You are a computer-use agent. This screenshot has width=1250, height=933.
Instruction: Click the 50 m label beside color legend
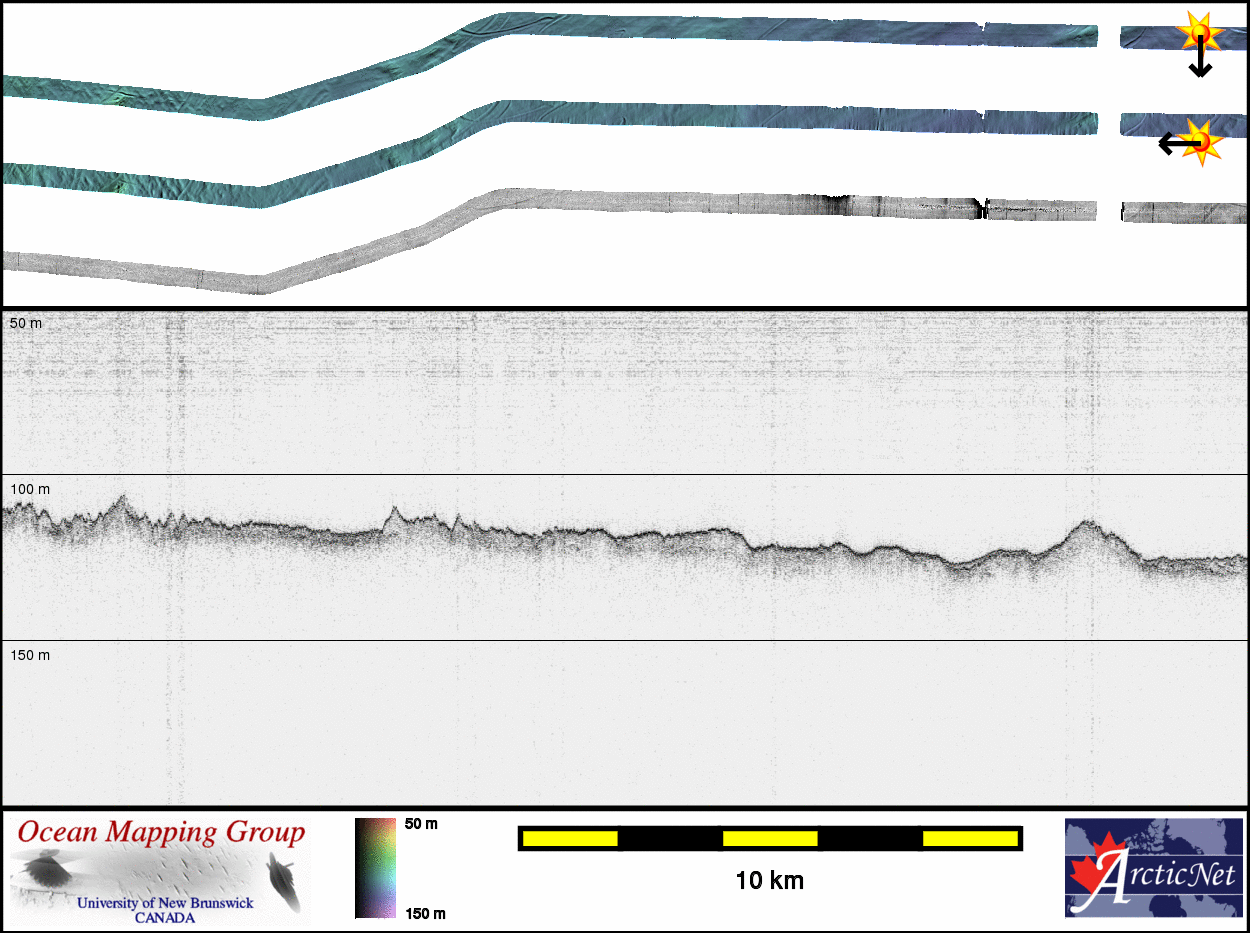point(421,824)
